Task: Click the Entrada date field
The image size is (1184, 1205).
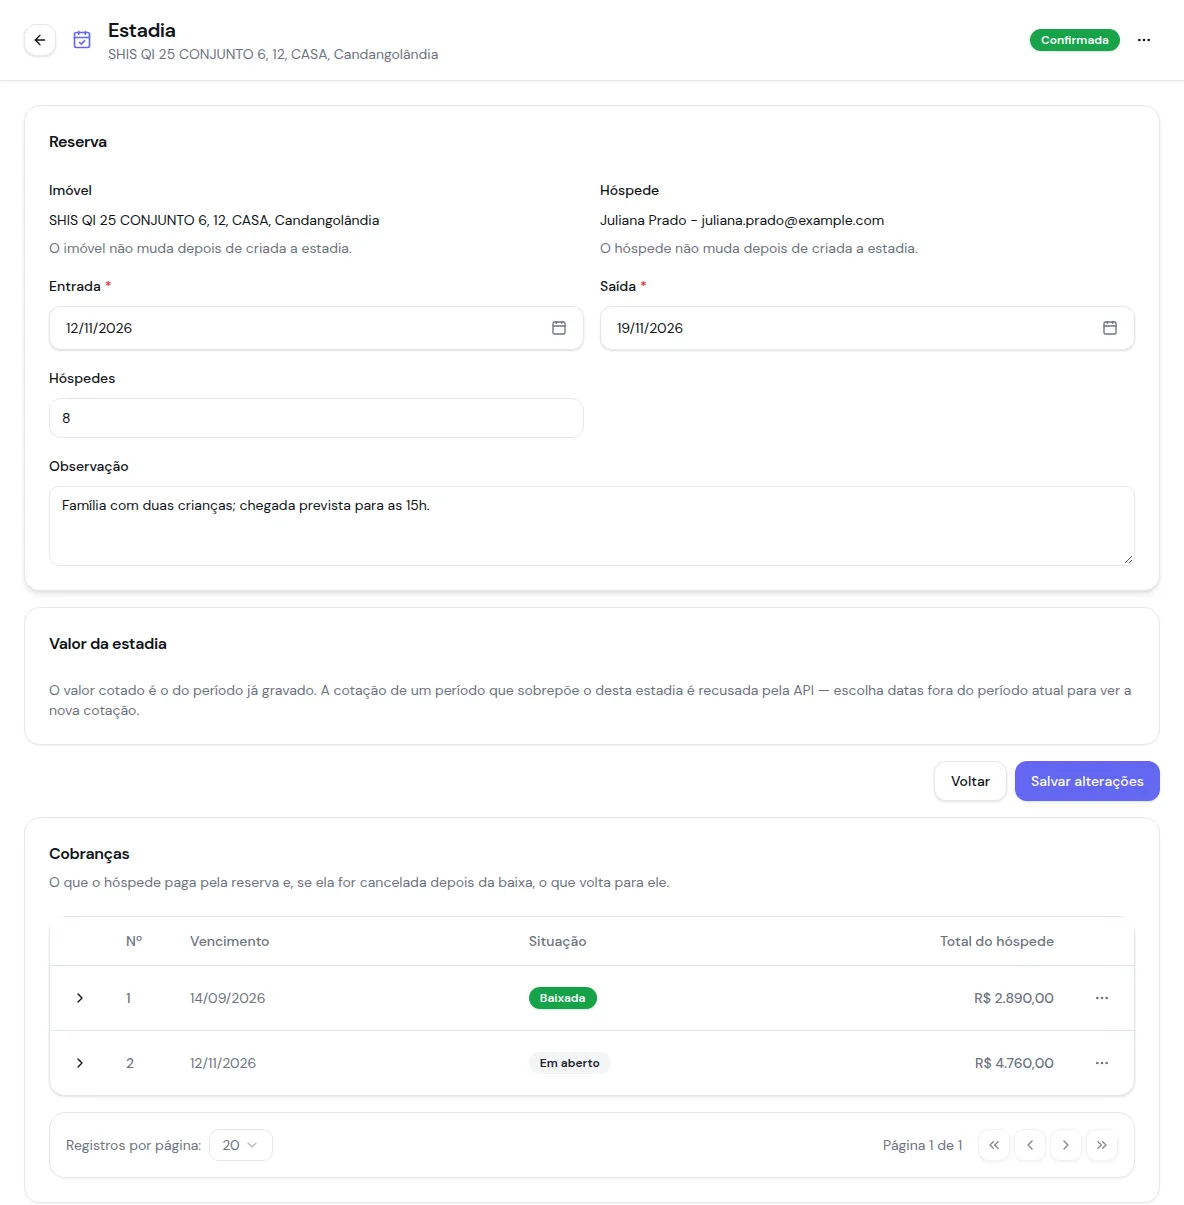Action: coord(316,328)
